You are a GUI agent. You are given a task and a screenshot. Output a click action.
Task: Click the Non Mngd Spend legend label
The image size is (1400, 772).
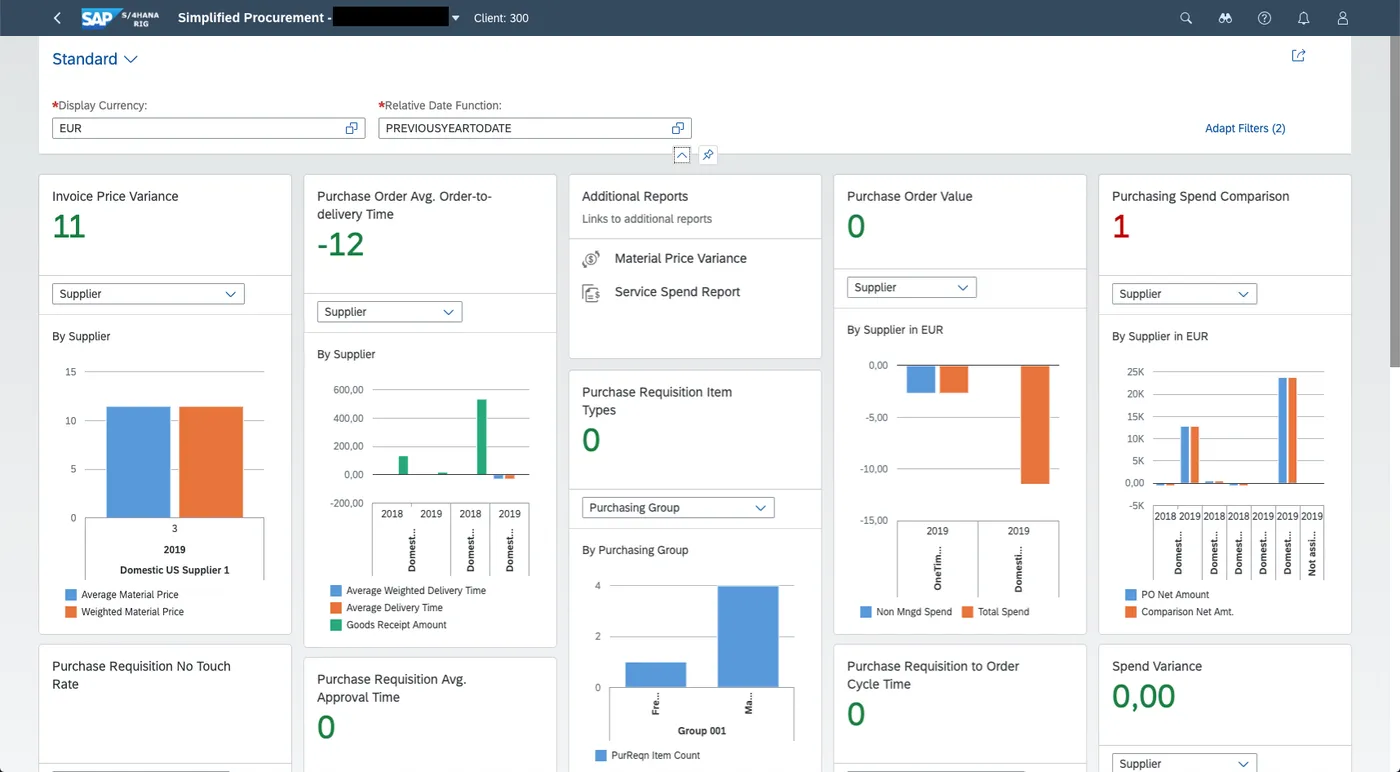pos(914,612)
